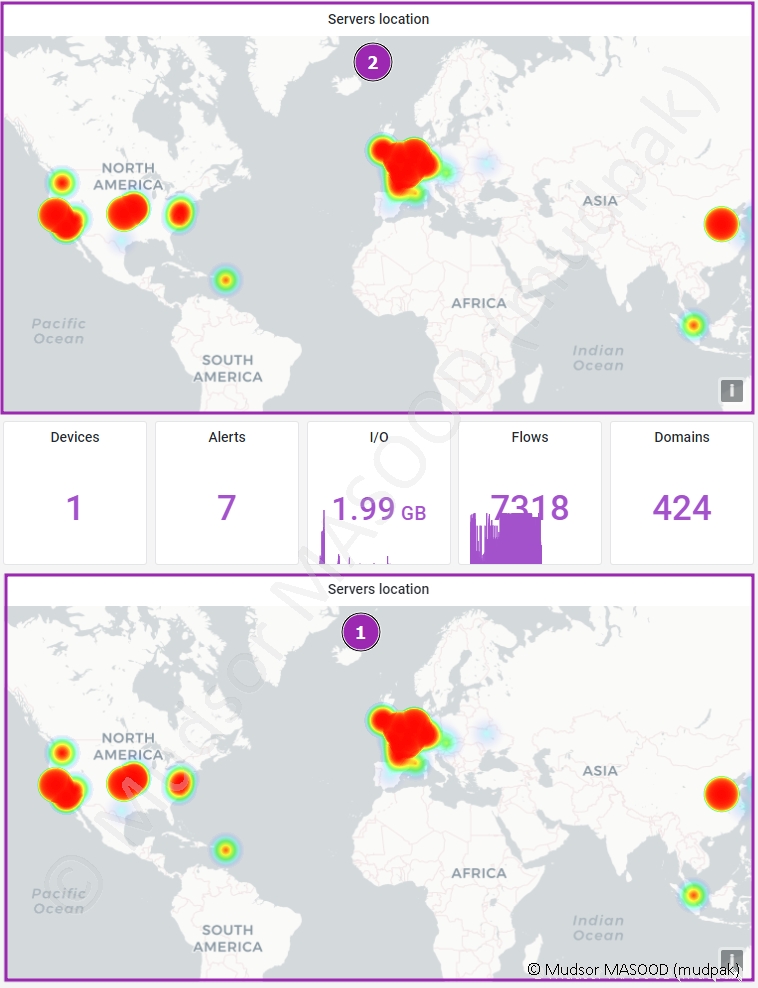Select the East Asia hotspot on the upper map
This screenshot has height=988, width=758.
[x=720, y=224]
